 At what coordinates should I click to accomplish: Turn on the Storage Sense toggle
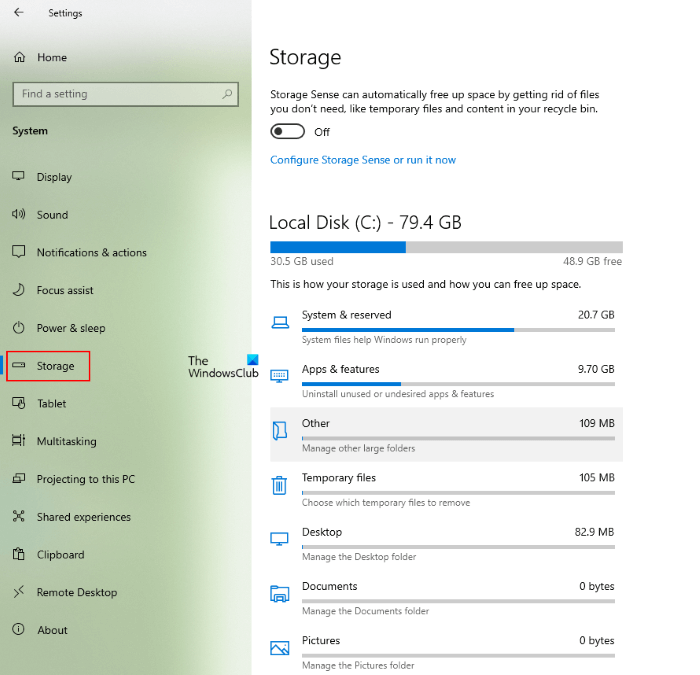tap(287, 132)
